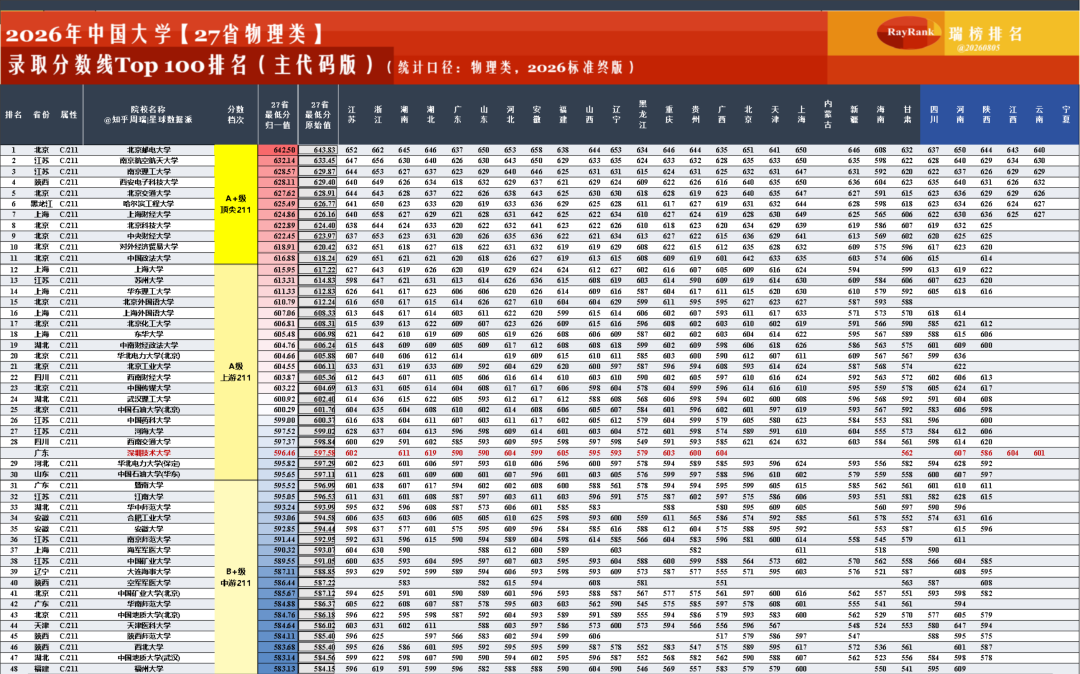1080x674 pixels.
Task: Click the A级 上游211 tier cell
Action: [x=236, y=372]
